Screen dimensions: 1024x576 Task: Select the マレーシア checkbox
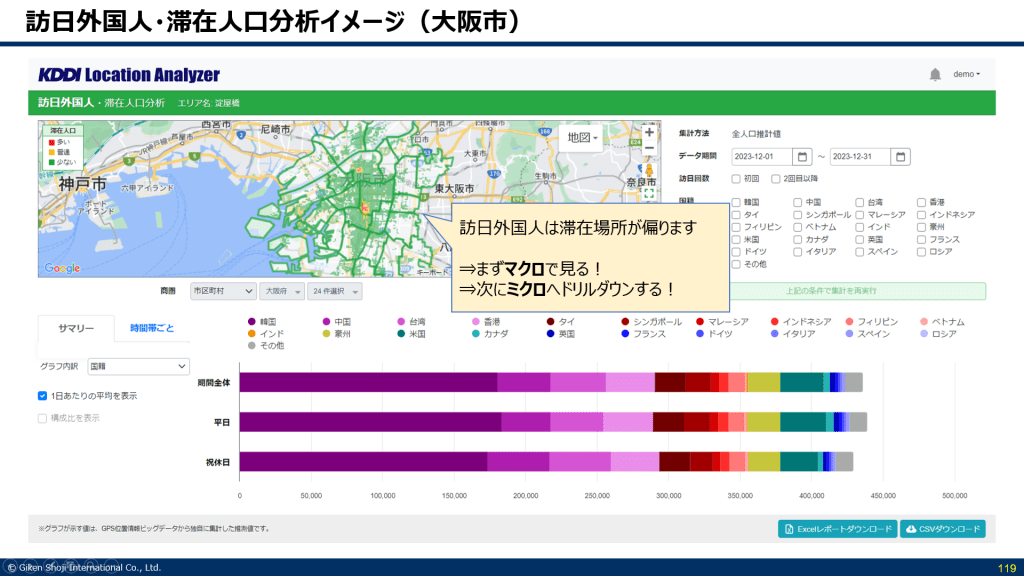(859, 215)
